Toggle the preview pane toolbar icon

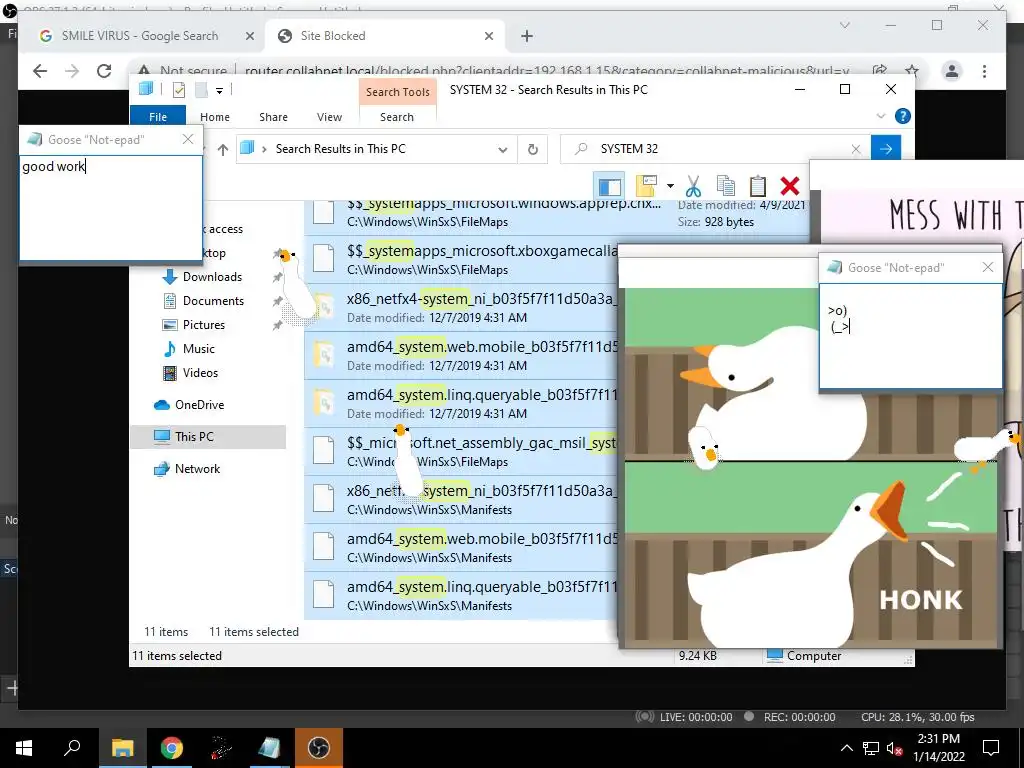(609, 187)
